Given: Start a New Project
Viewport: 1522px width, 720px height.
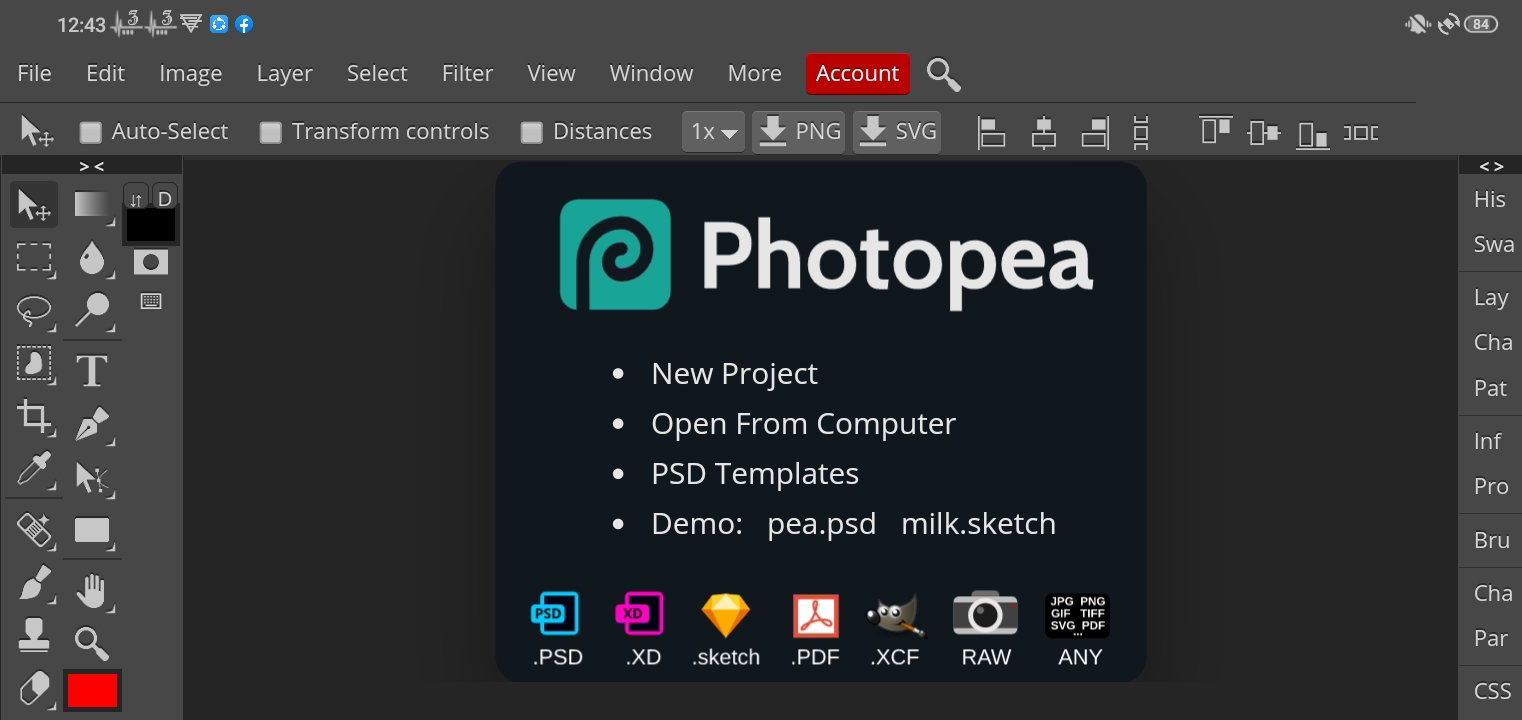Looking at the screenshot, I should click(x=734, y=373).
